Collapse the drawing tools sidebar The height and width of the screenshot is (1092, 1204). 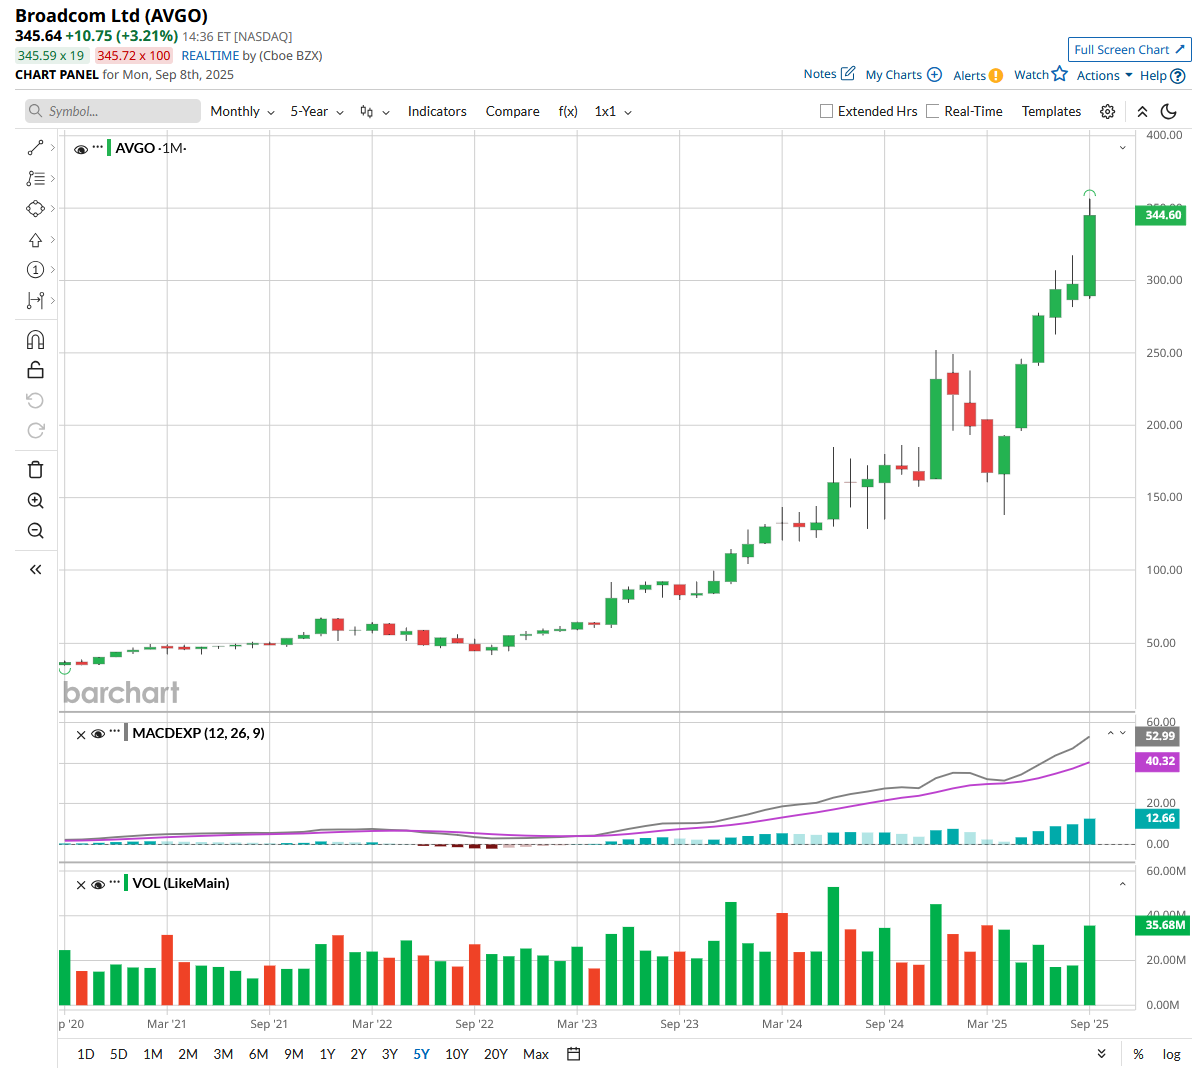coord(35,569)
